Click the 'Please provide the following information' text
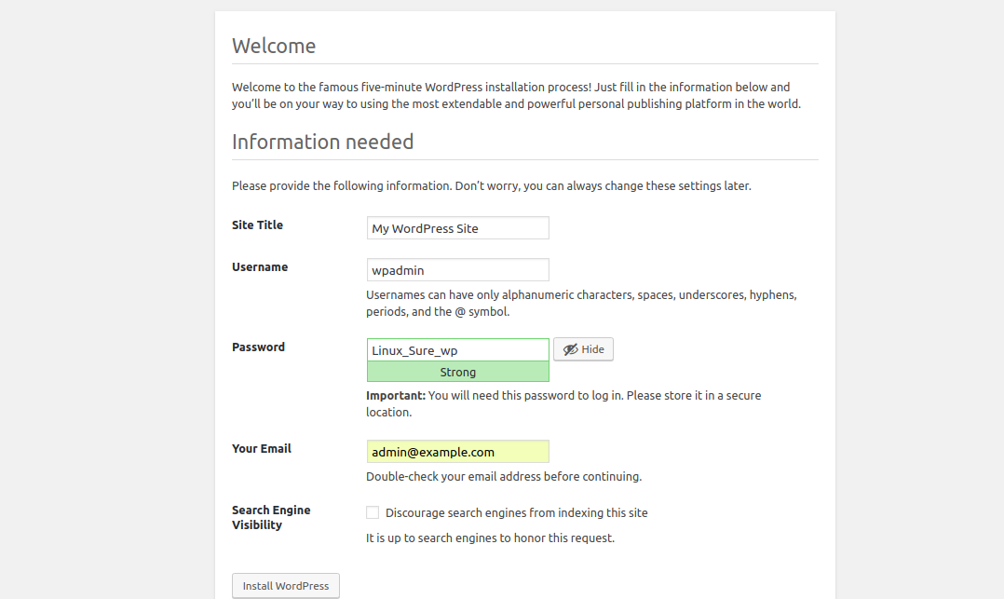 tap(492, 186)
